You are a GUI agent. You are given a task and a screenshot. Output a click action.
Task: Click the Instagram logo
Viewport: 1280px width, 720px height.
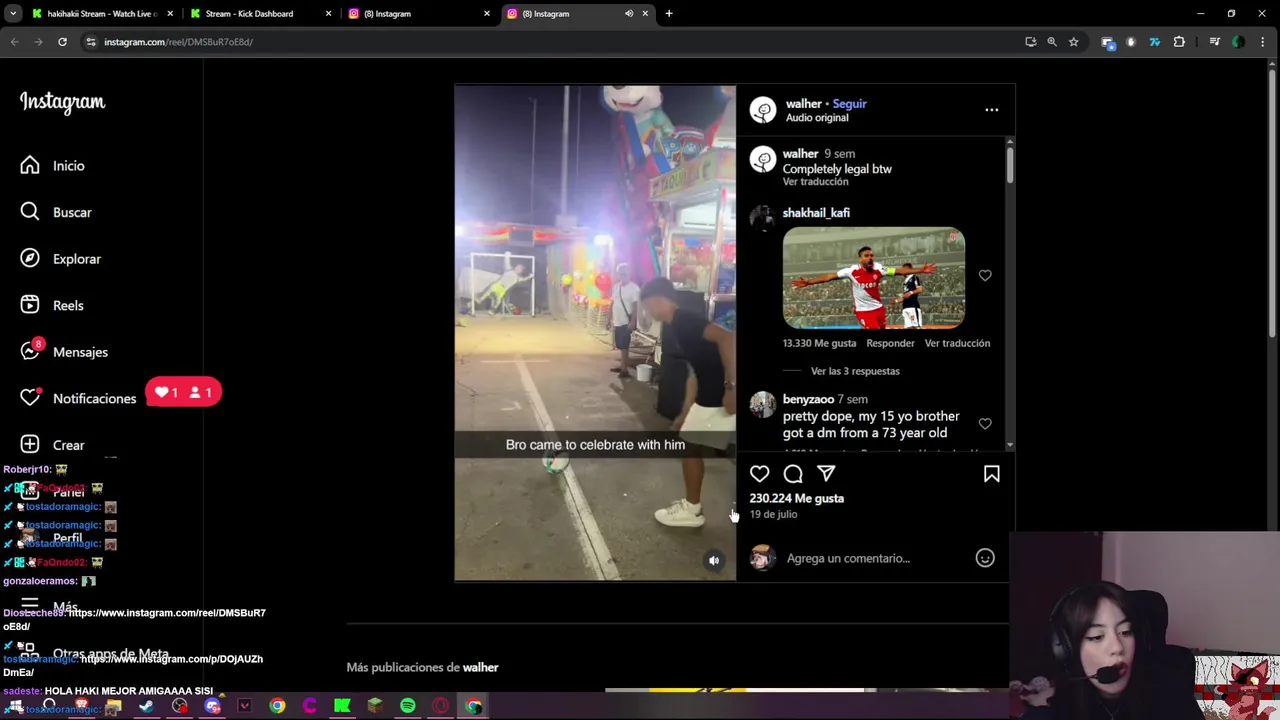click(x=62, y=102)
